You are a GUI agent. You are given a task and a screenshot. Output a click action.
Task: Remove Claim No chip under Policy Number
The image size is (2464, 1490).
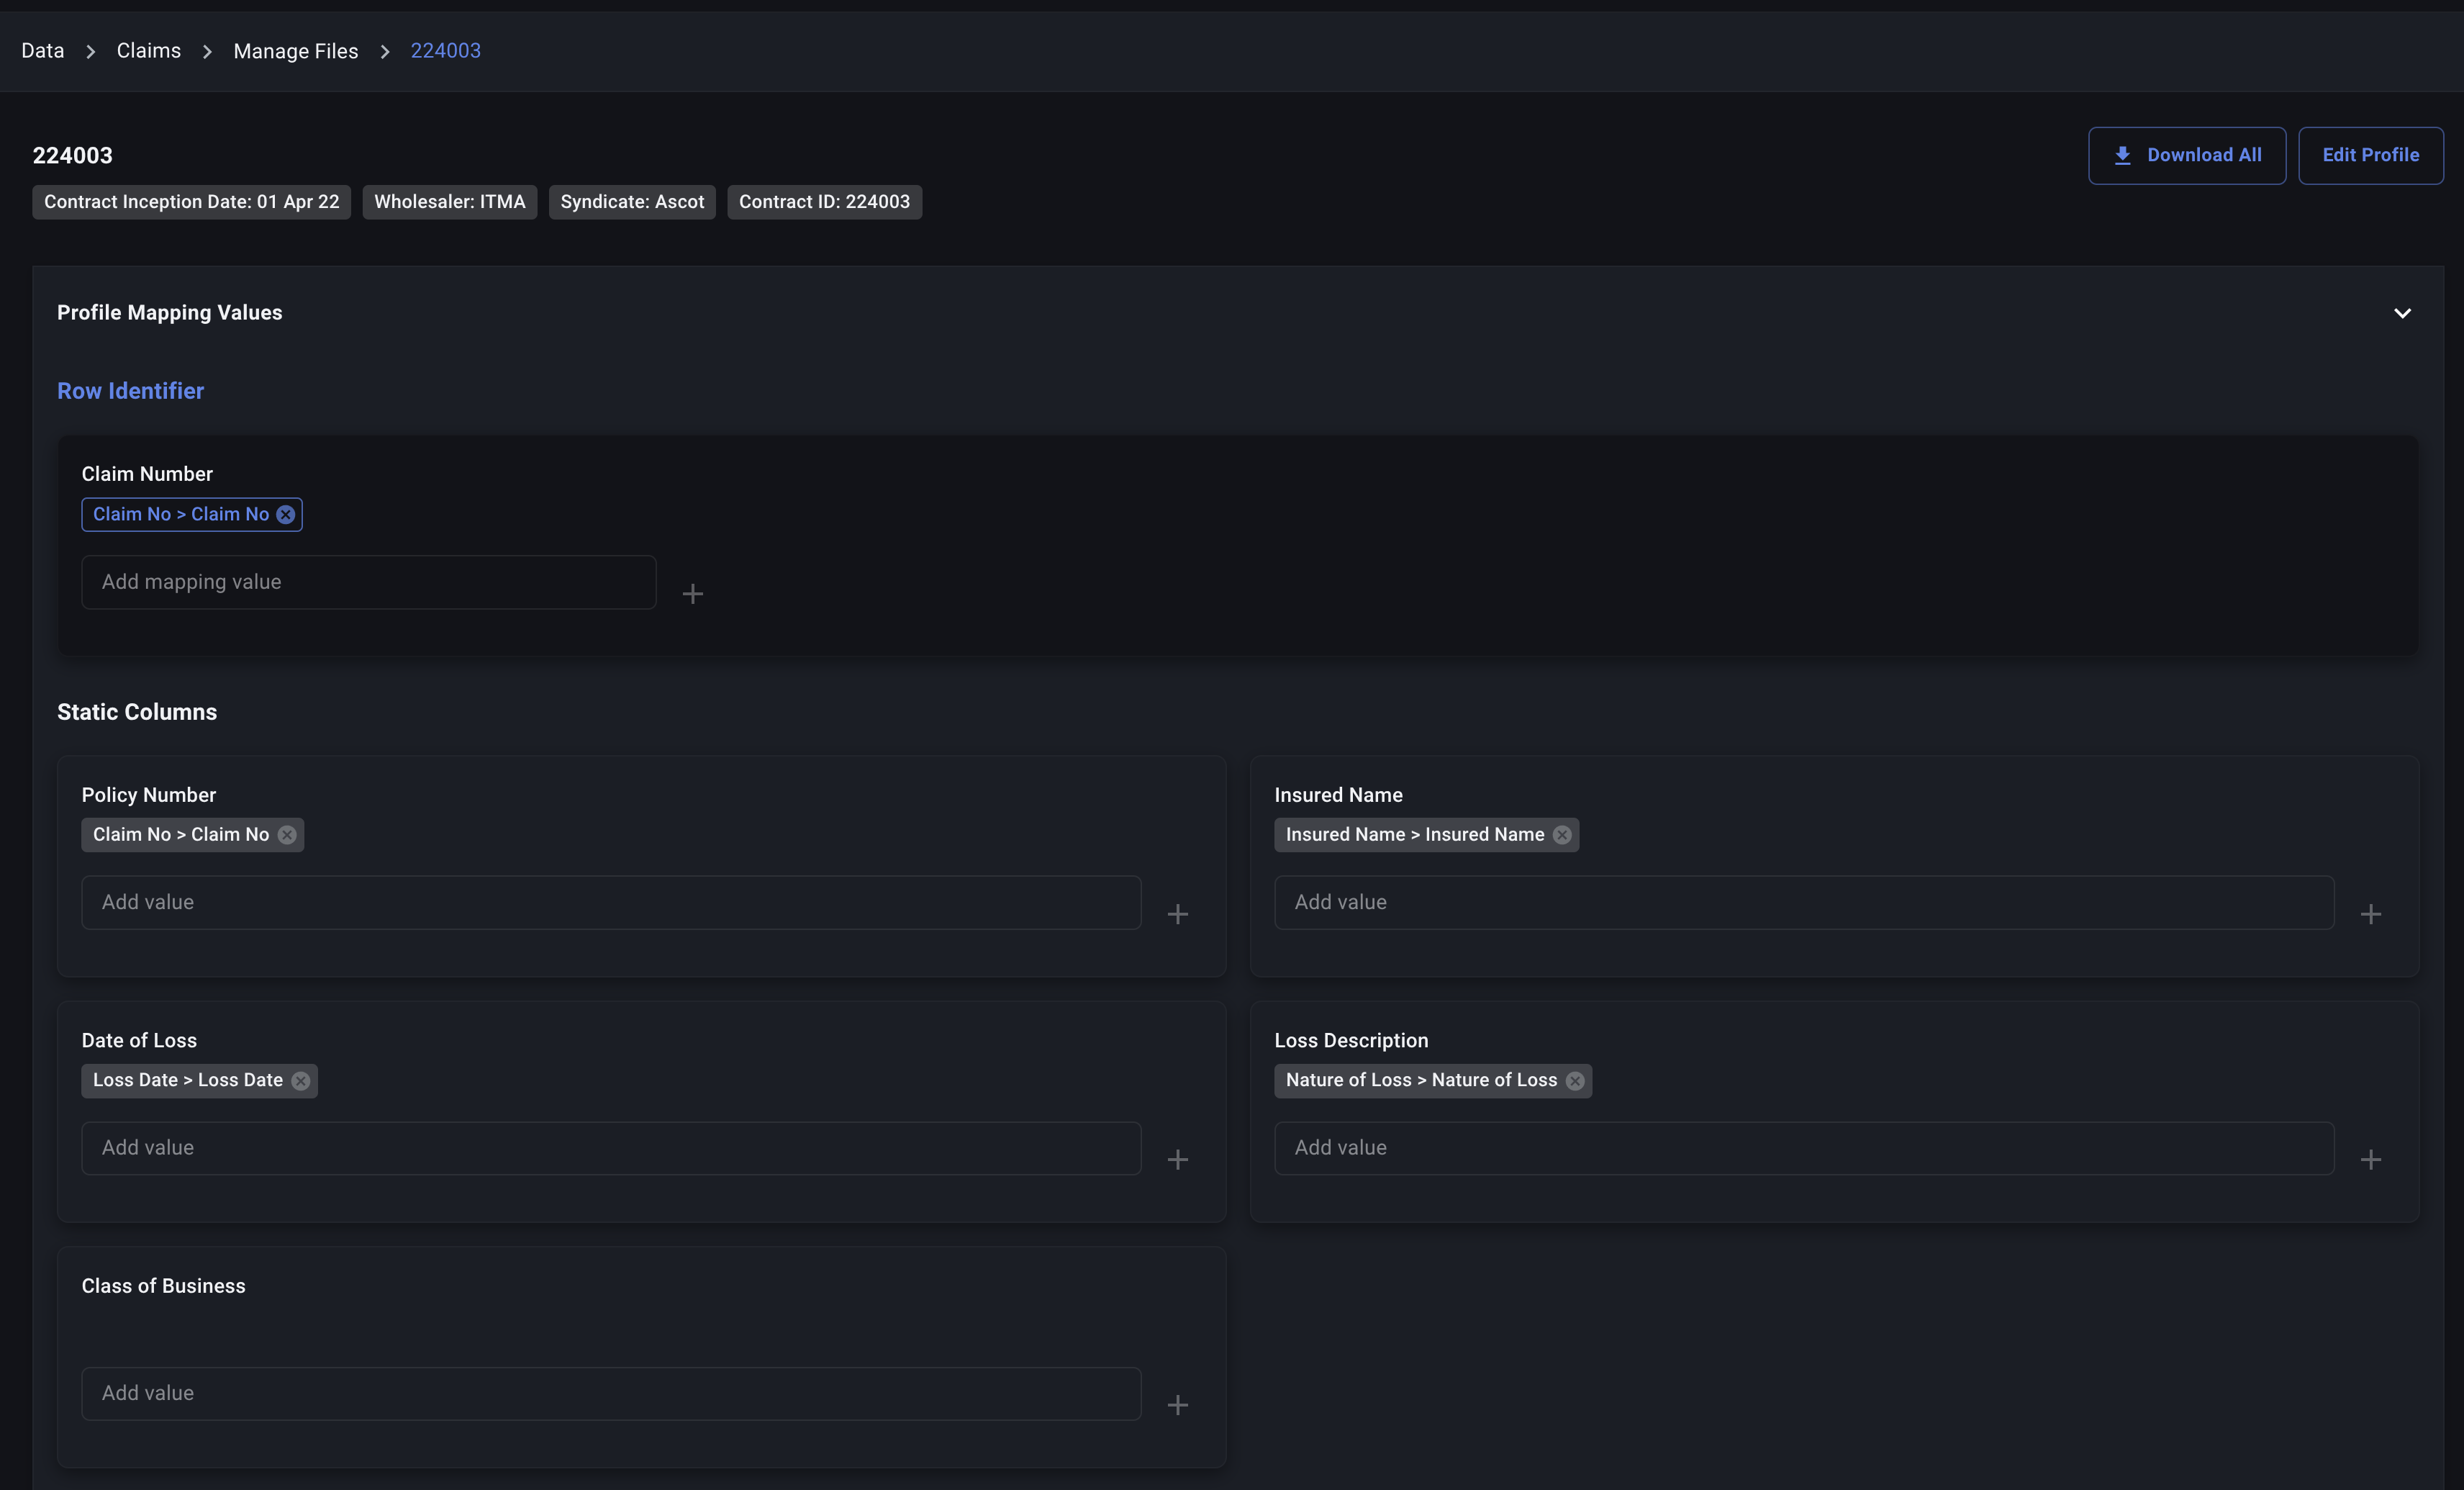[287, 835]
